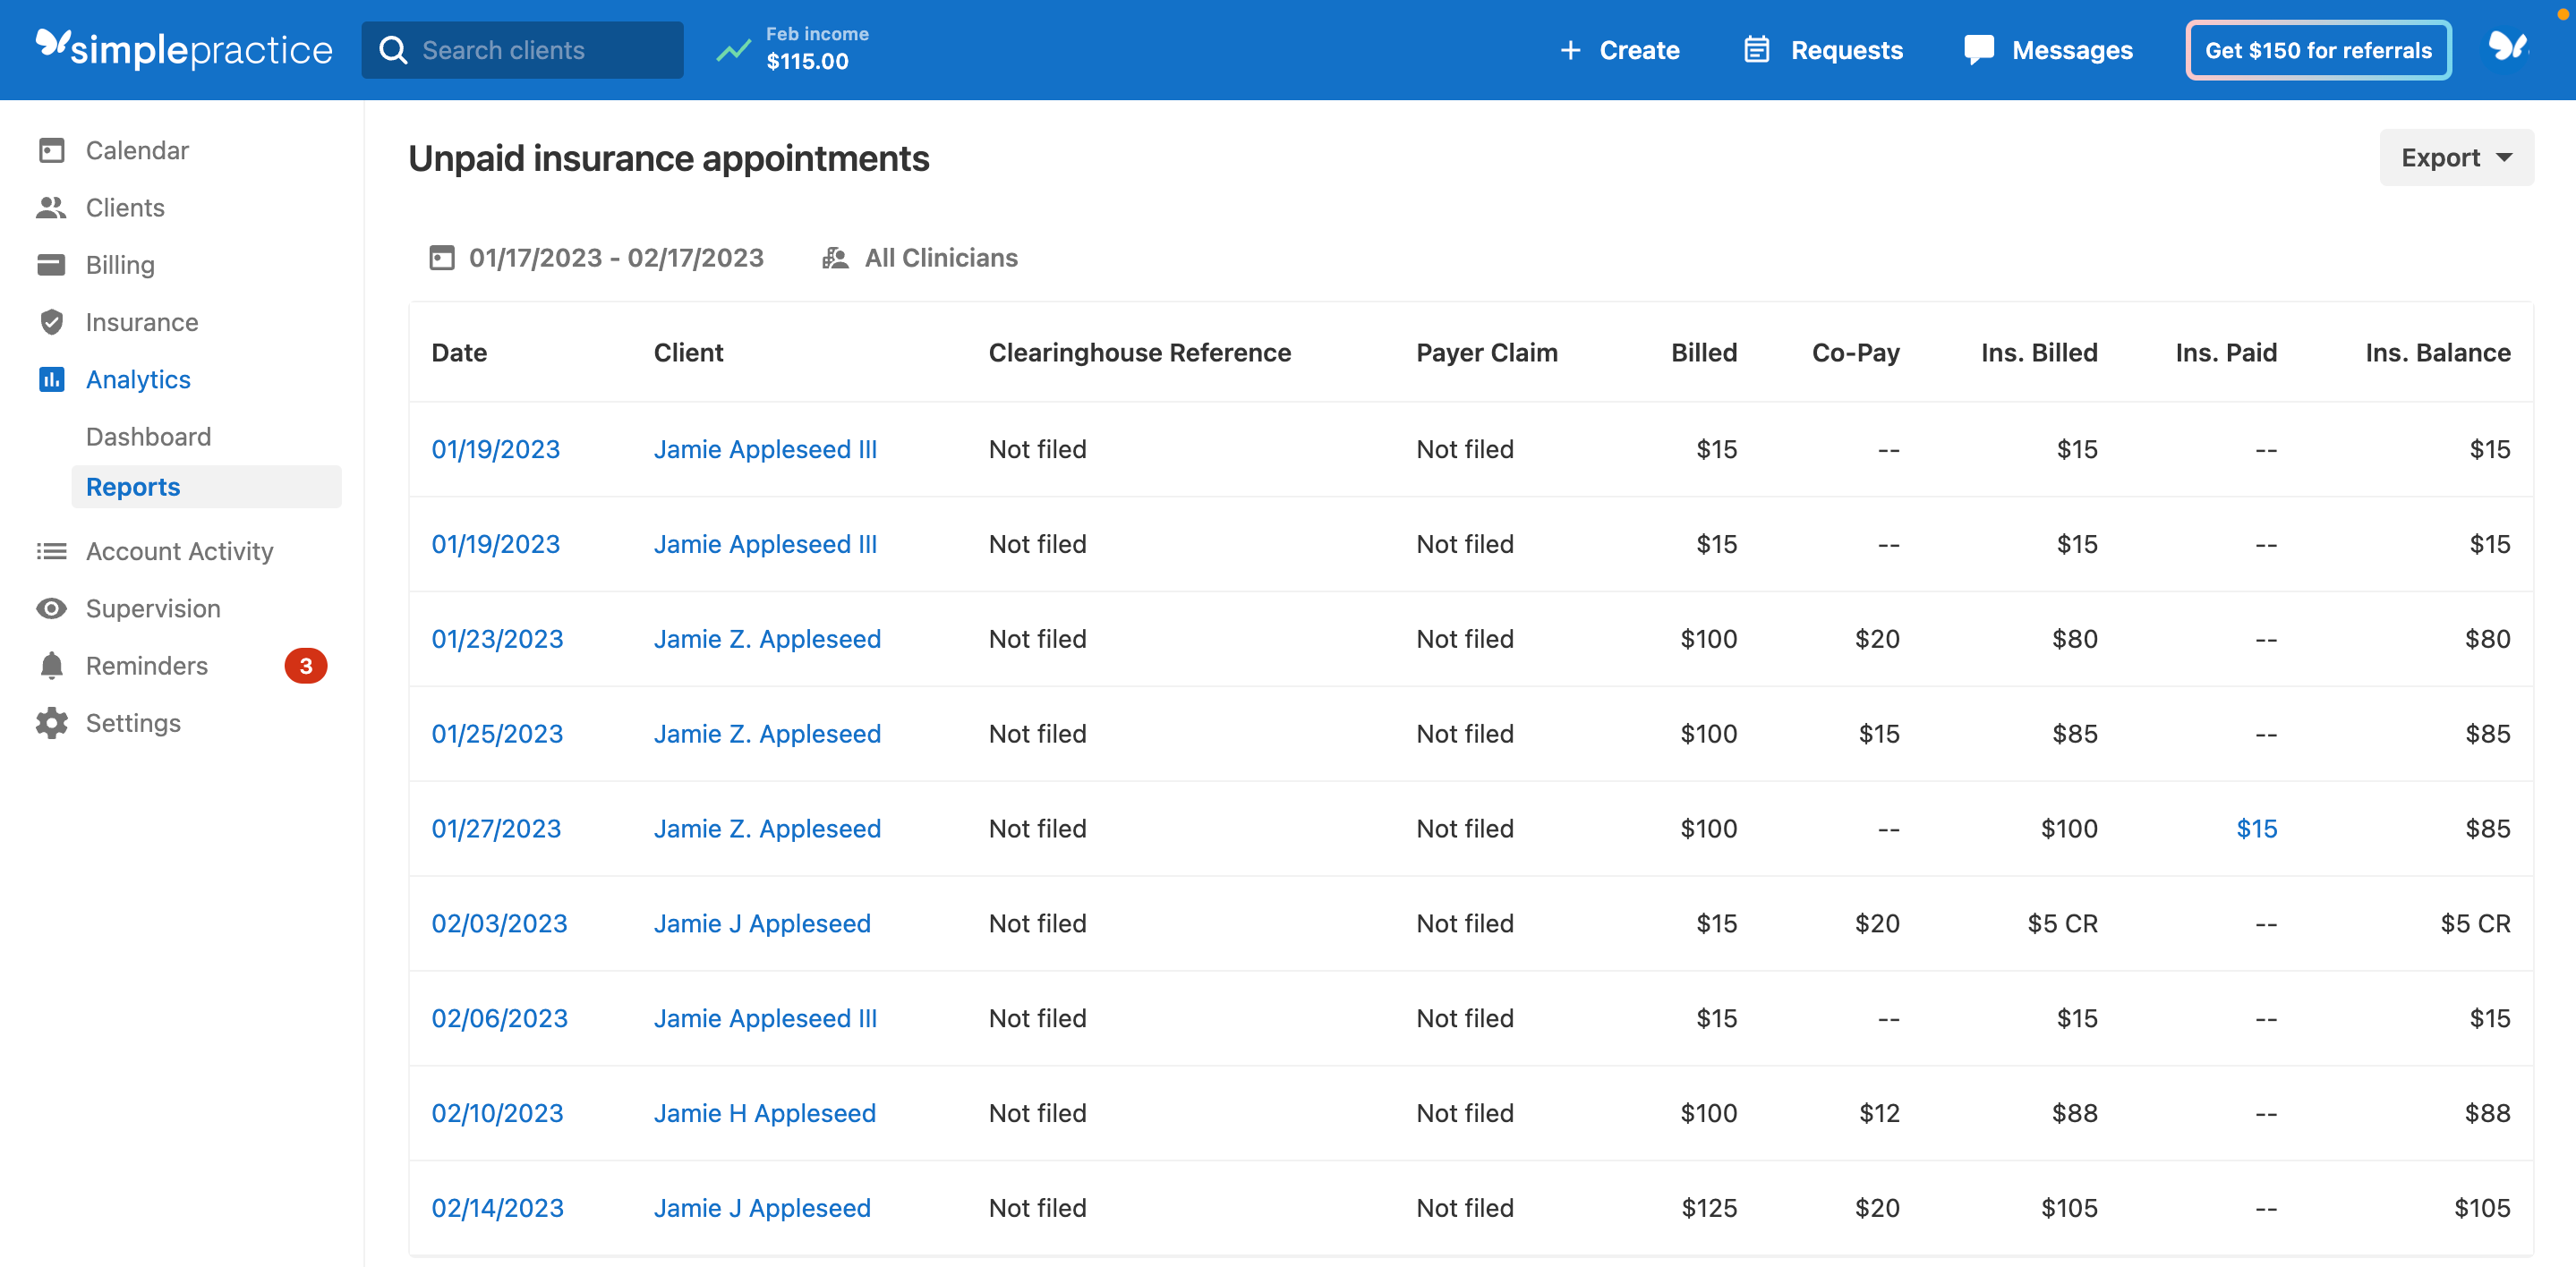Select the Analytics bar chart icon
2576x1267 pixels.
pos(52,379)
